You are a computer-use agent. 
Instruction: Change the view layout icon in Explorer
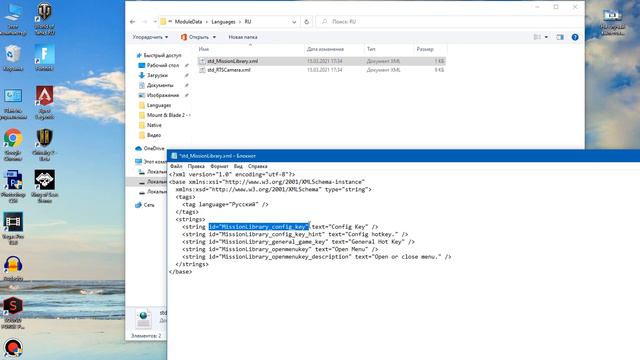tap(537, 37)
